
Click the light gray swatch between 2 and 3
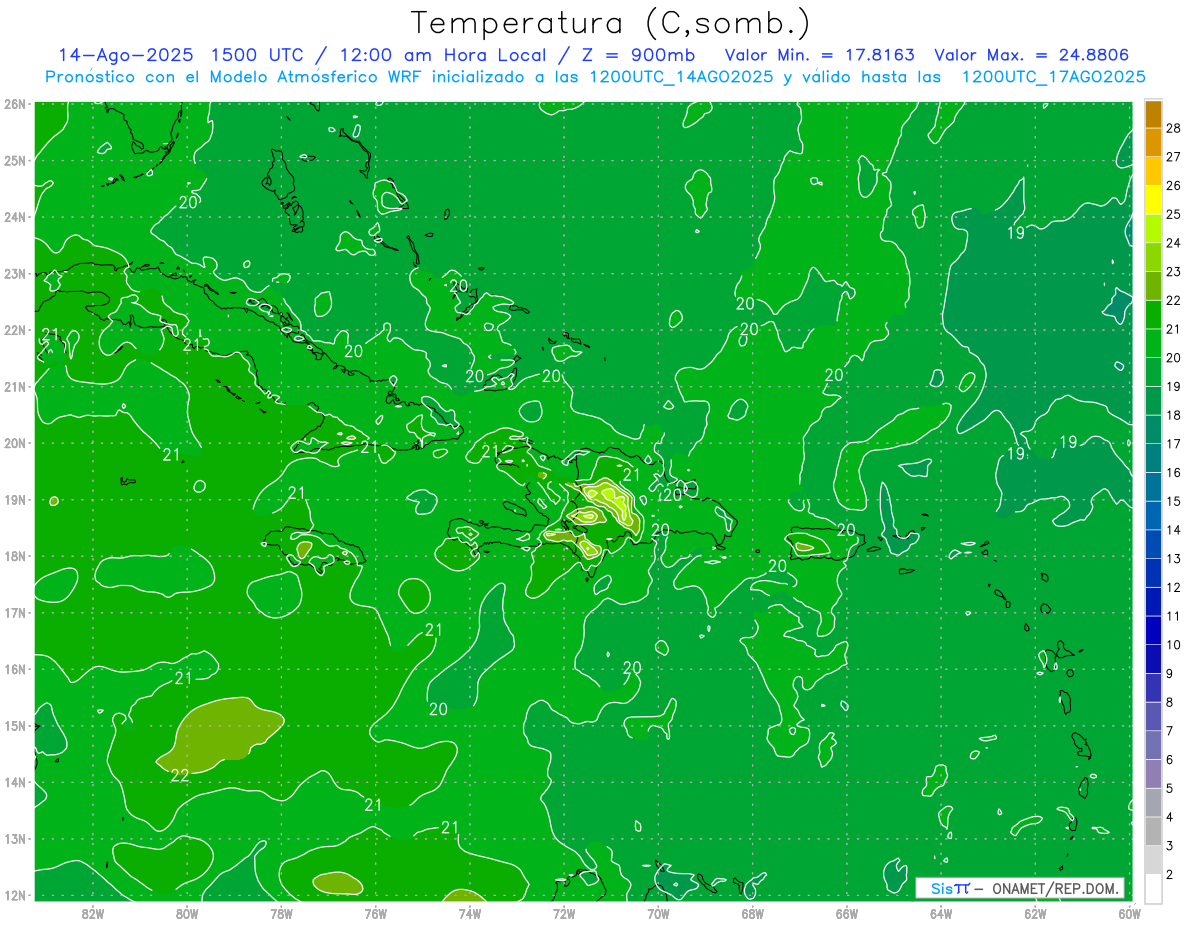1153,860
